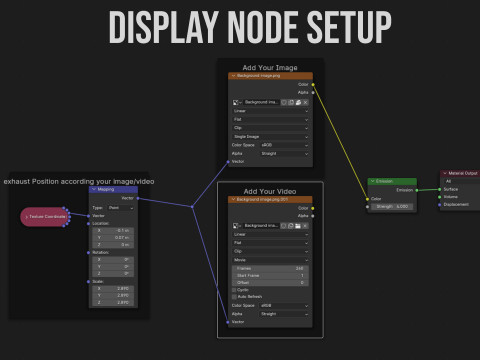Open image browse icon in Add Your Video node
Screen dimensions: 480x360
[237, 226]
